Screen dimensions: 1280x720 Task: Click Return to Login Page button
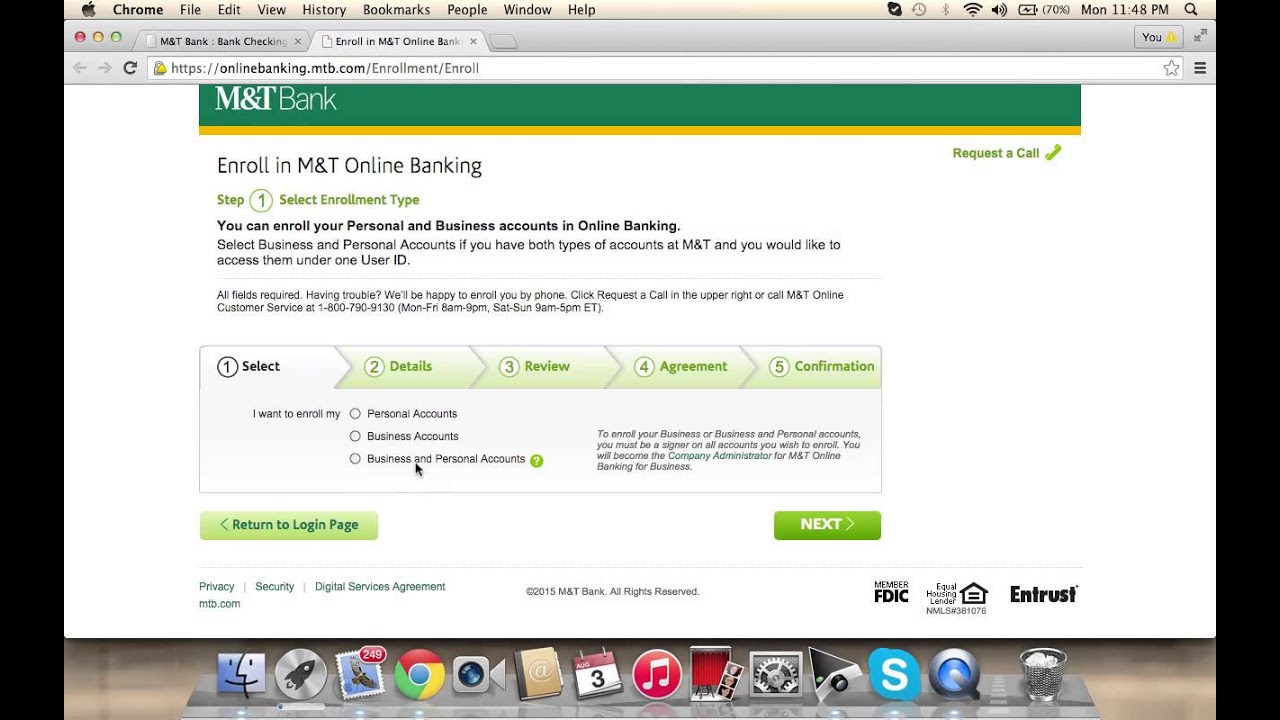coord(289,525)
